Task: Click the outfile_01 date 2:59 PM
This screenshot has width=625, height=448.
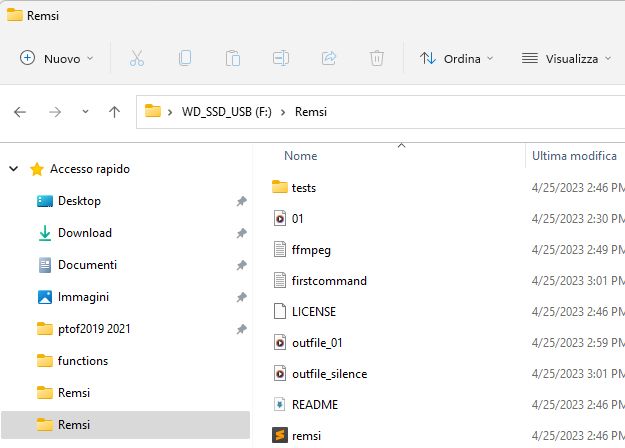Action: (578, 343)
